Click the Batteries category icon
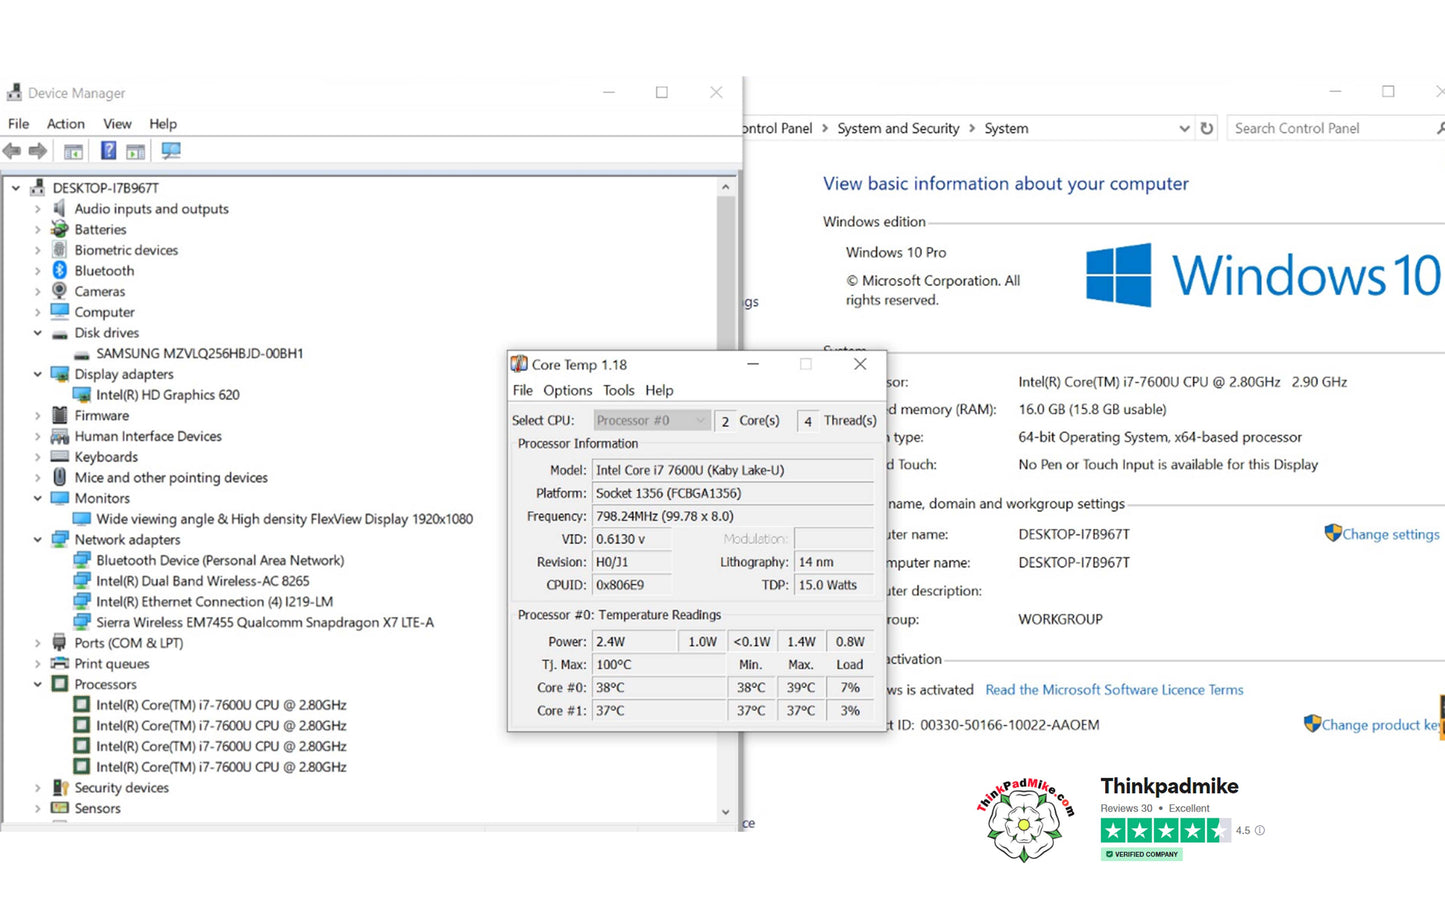 [x=59, y=229]
